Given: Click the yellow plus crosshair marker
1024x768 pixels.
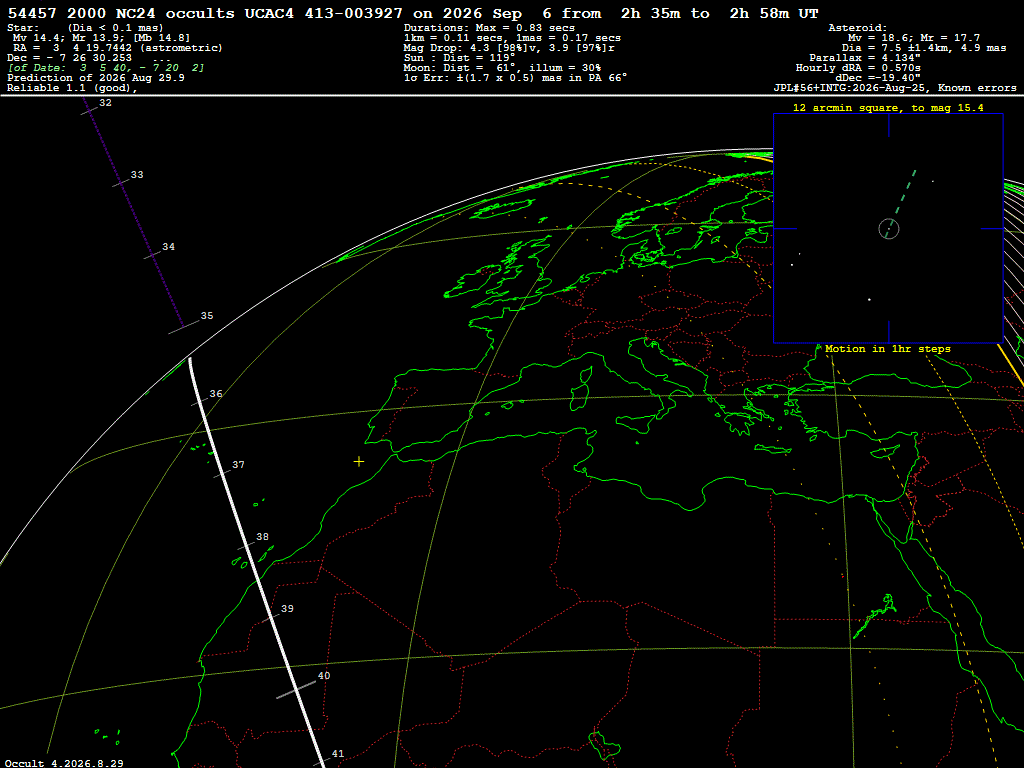Looking at the screenshot, I should pyautogui.click(x=359, y=462).
